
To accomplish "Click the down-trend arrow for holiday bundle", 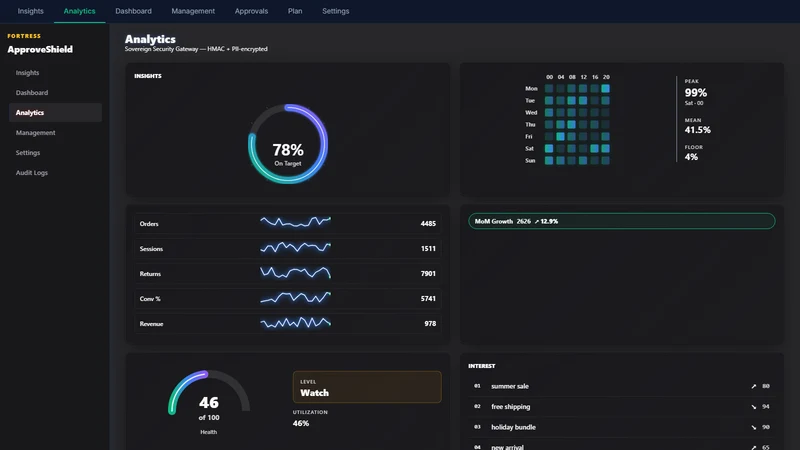I will 754,427.
